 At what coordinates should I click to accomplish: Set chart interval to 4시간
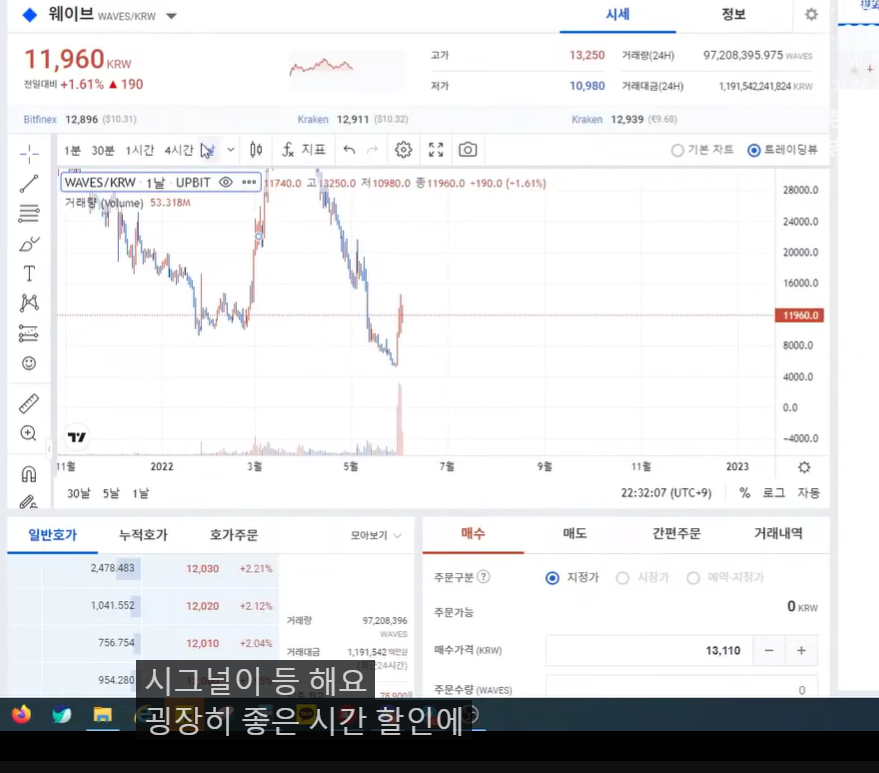[179, 150]
